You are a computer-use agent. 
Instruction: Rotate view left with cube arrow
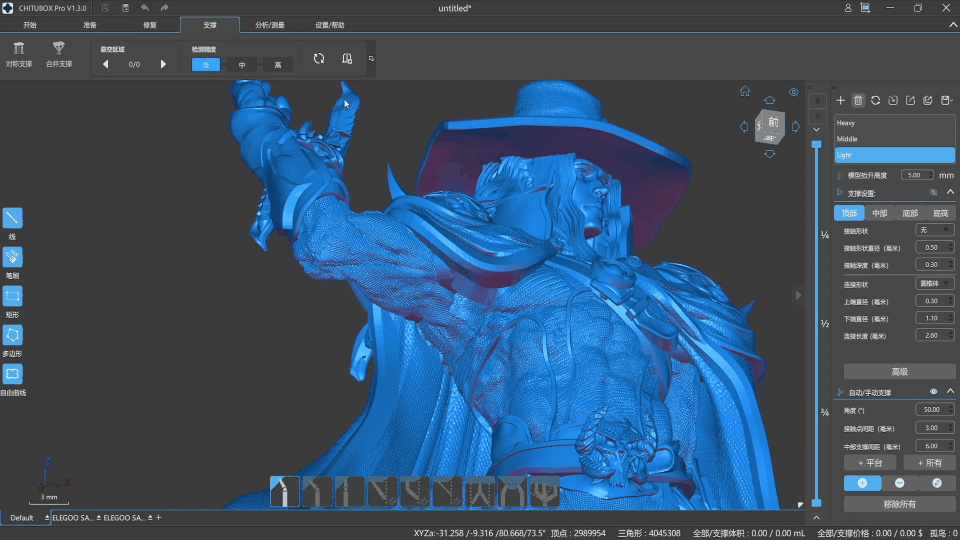[744, 127]
